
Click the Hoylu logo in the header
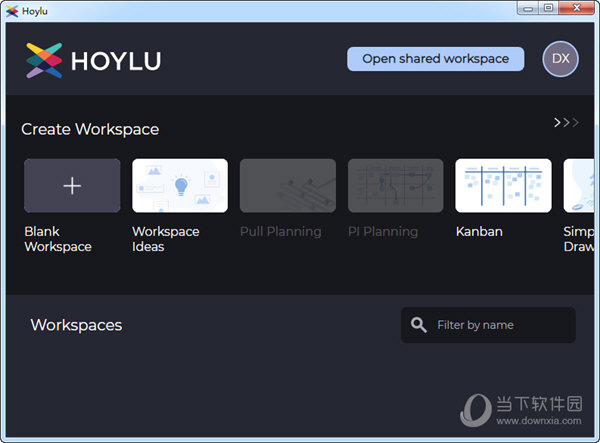tap(93, 60)
